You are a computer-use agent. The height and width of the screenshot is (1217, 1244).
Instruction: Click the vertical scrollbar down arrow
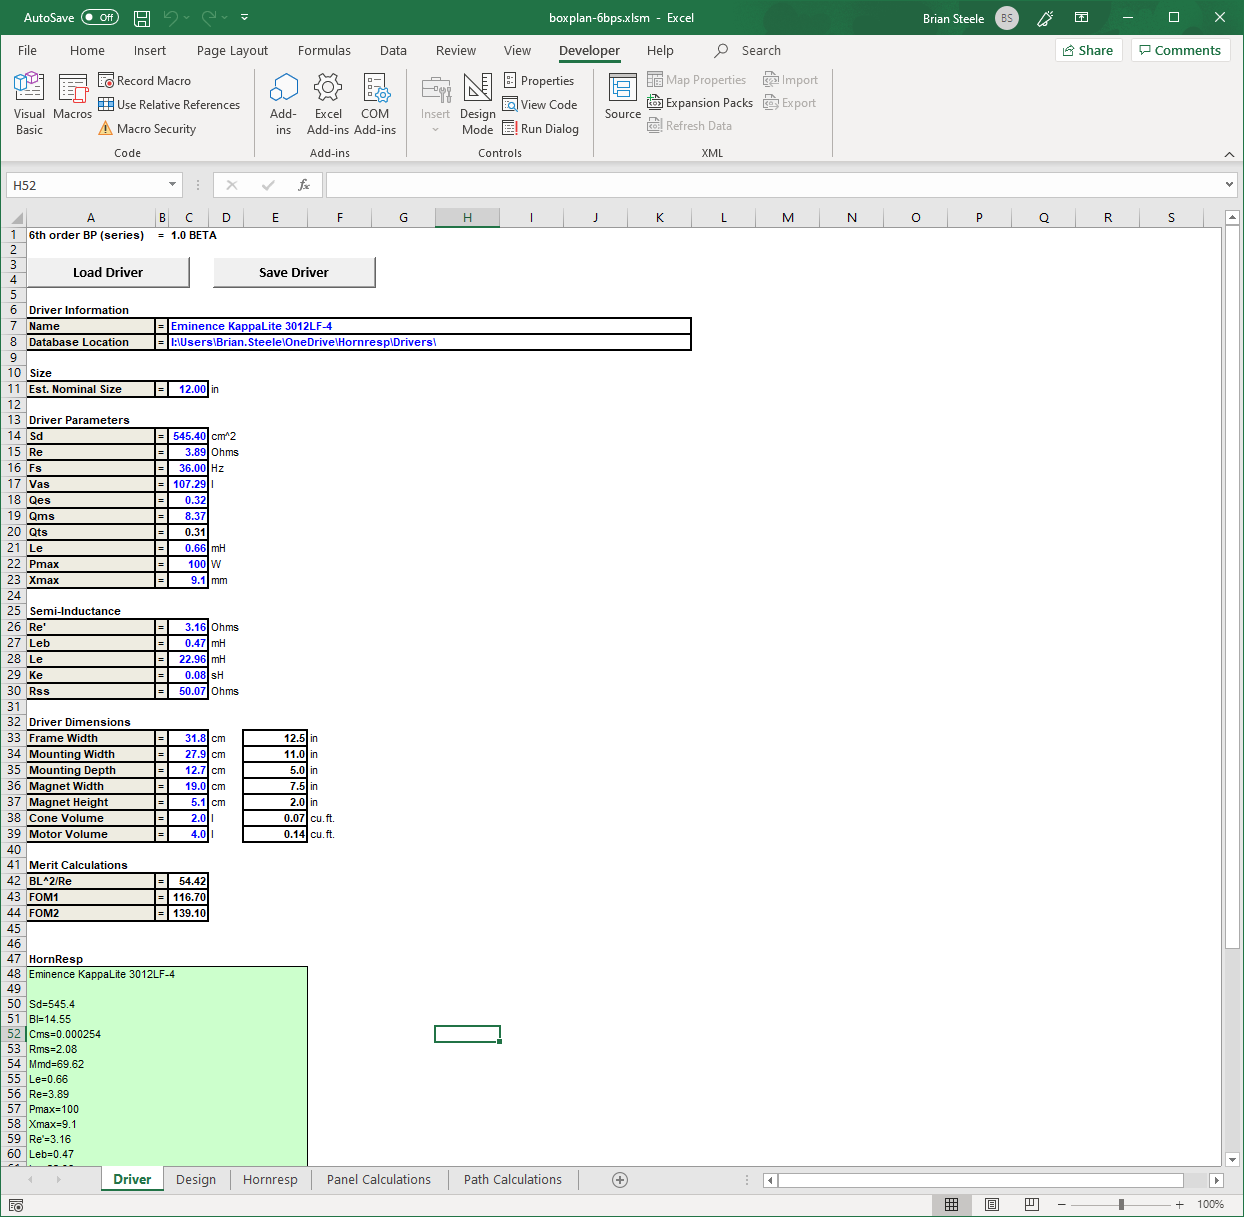[x=1232, y=1160]
